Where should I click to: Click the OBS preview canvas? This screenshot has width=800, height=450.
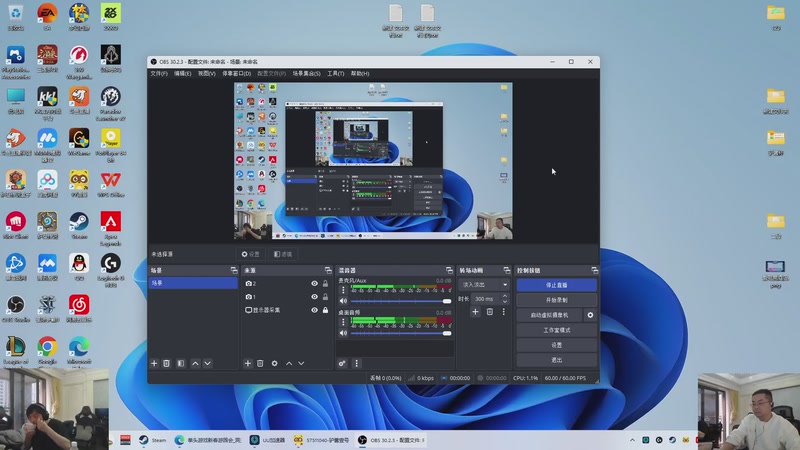[373, 161]
